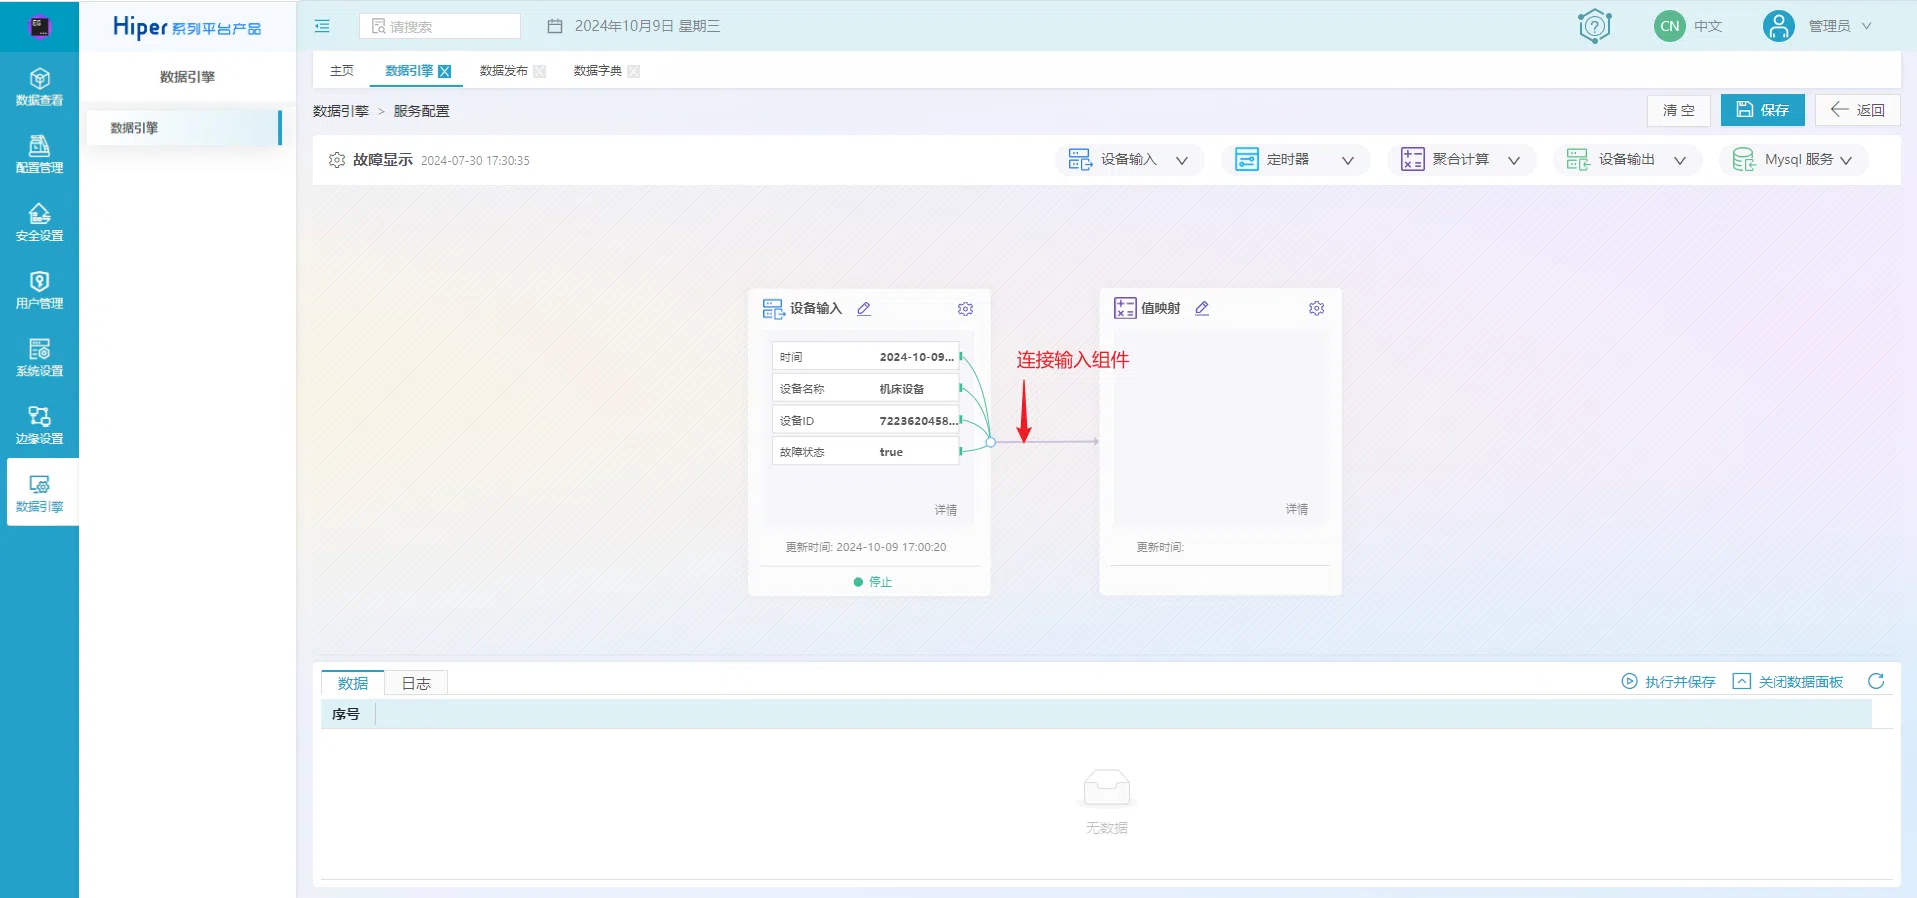Image resolution: width=1917 pixels, height=898 pixels.
Task: Open 用户管理 in the left sidebar
Action: [39, 290]
